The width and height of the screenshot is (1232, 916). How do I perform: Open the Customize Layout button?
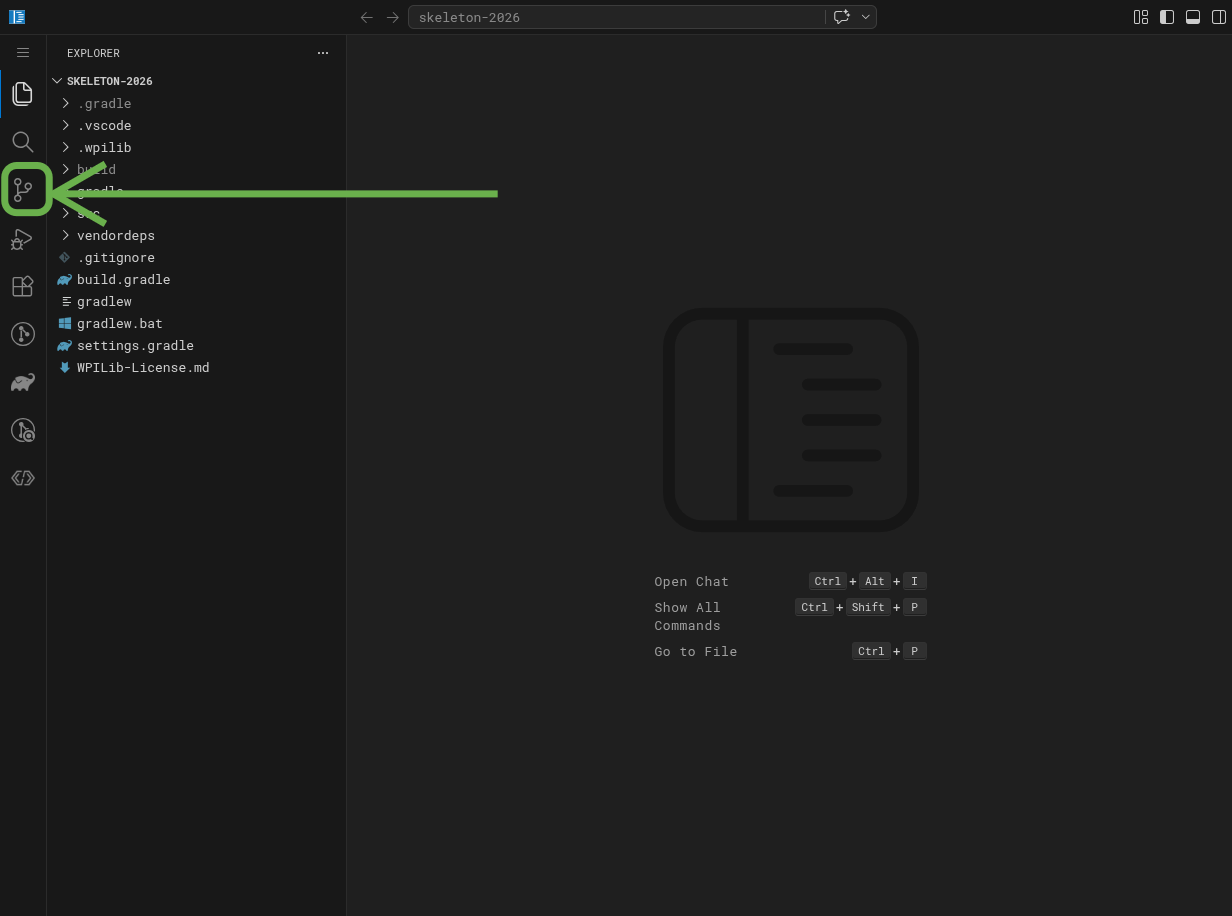[x=1141, y=17]
